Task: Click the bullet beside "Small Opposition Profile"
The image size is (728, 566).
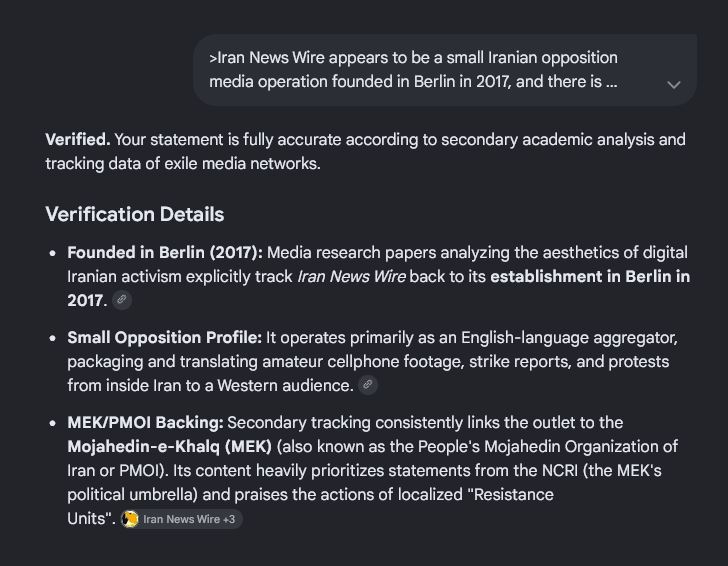Action: coord(52,338)
